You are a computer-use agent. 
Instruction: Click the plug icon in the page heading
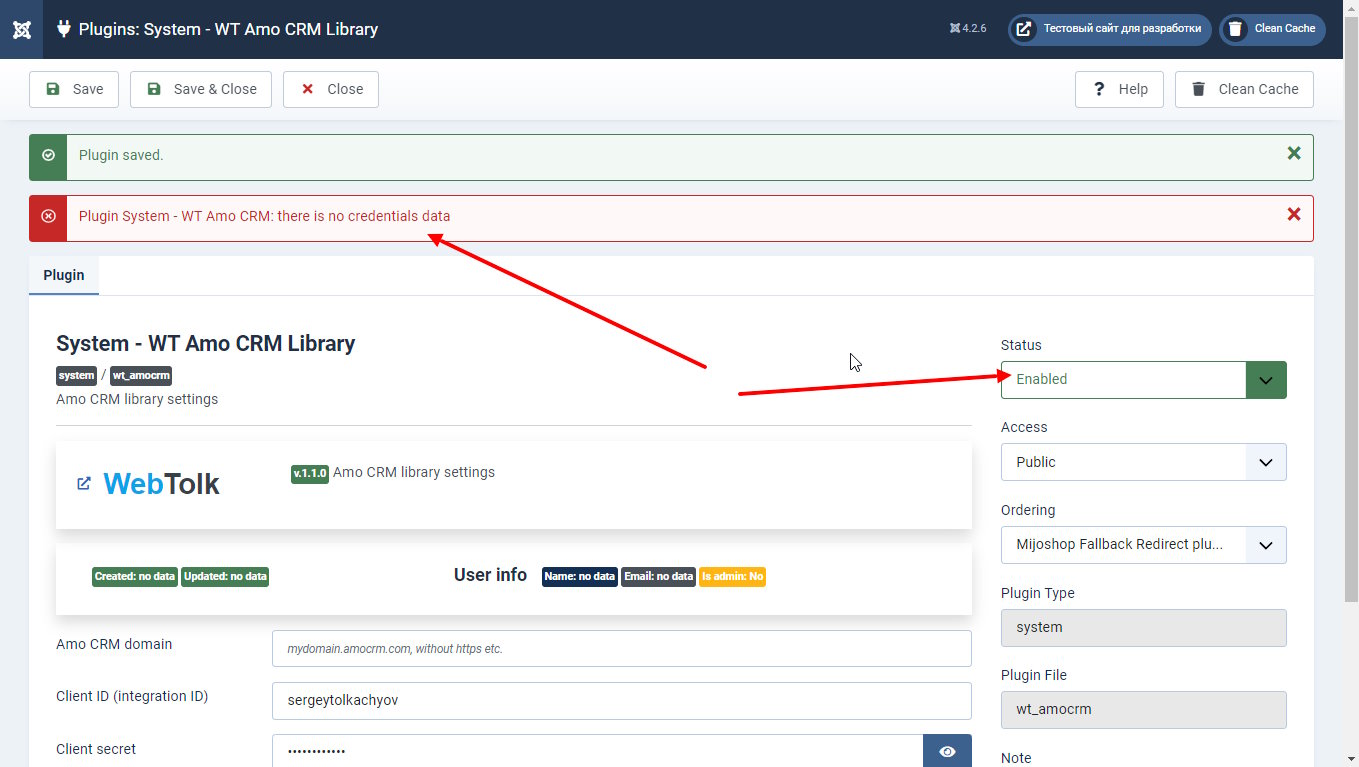[x=63, y=29]
